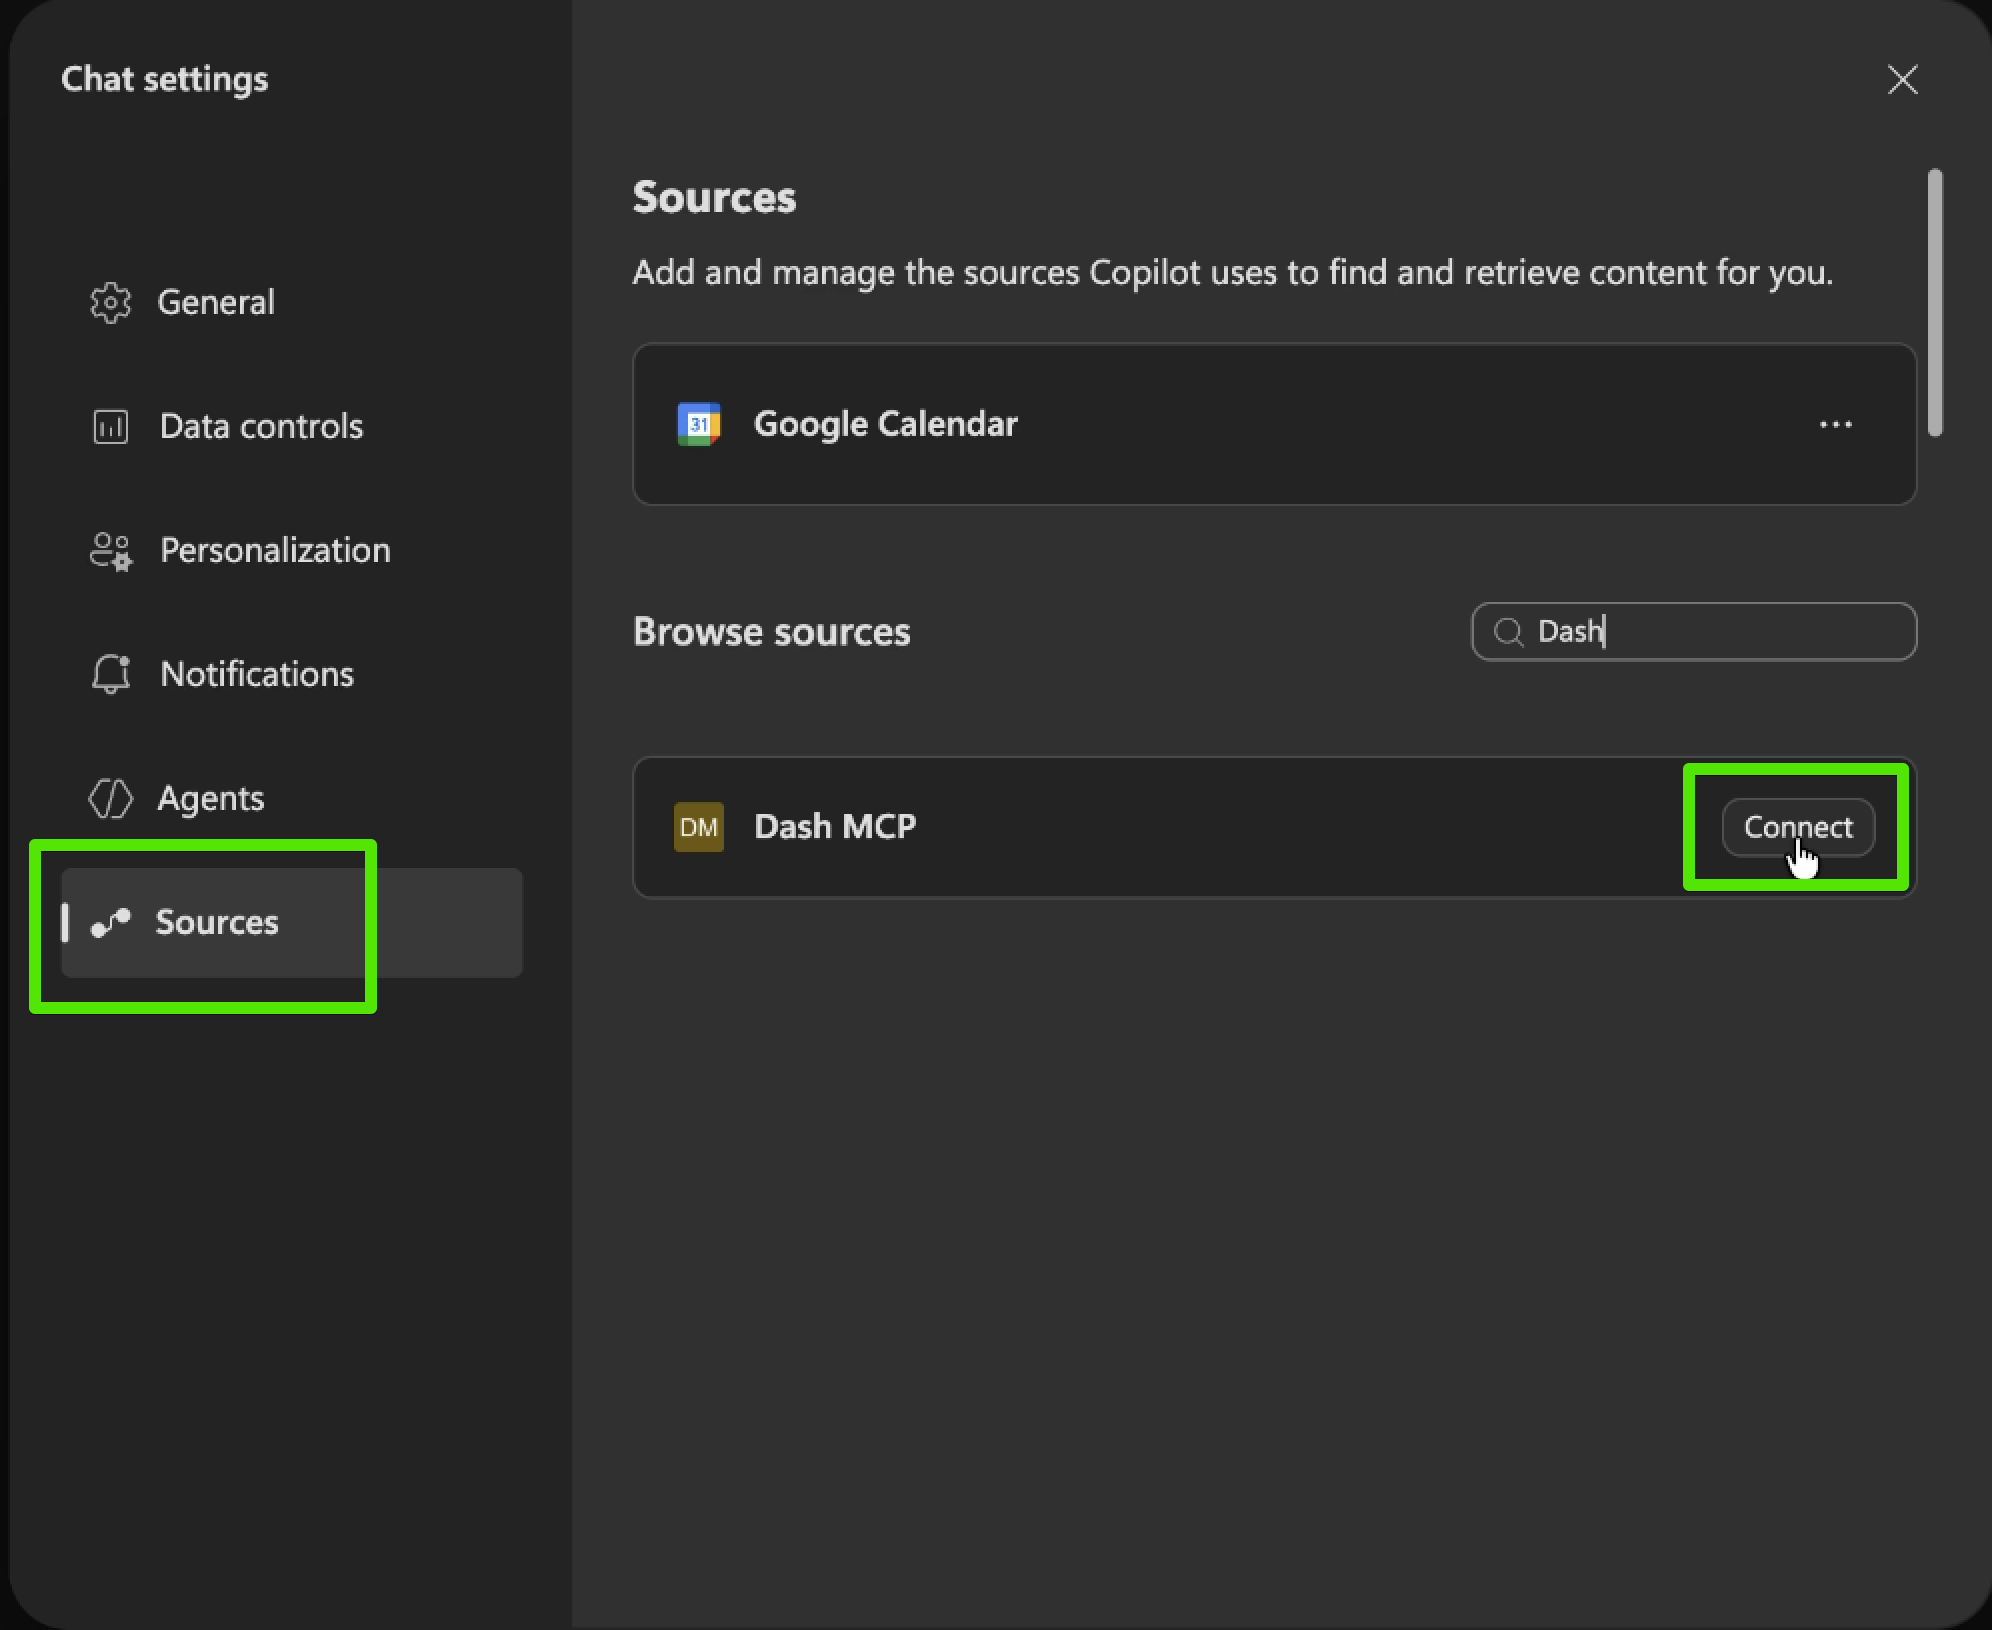This screenshot has height=1630, width=1992.
Task: Click the Browse sources heading
Action: (x=772, y=632)
